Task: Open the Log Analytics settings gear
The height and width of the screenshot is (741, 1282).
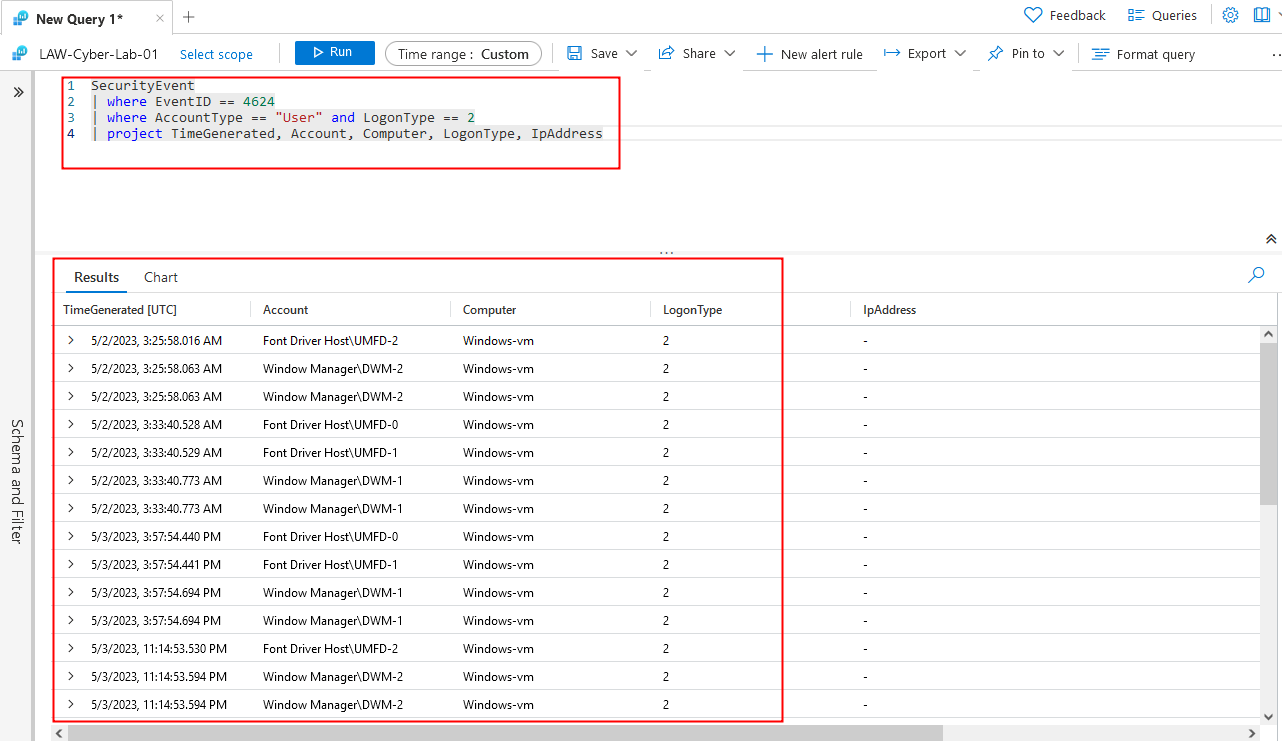Action: (x=1230, y=15)
